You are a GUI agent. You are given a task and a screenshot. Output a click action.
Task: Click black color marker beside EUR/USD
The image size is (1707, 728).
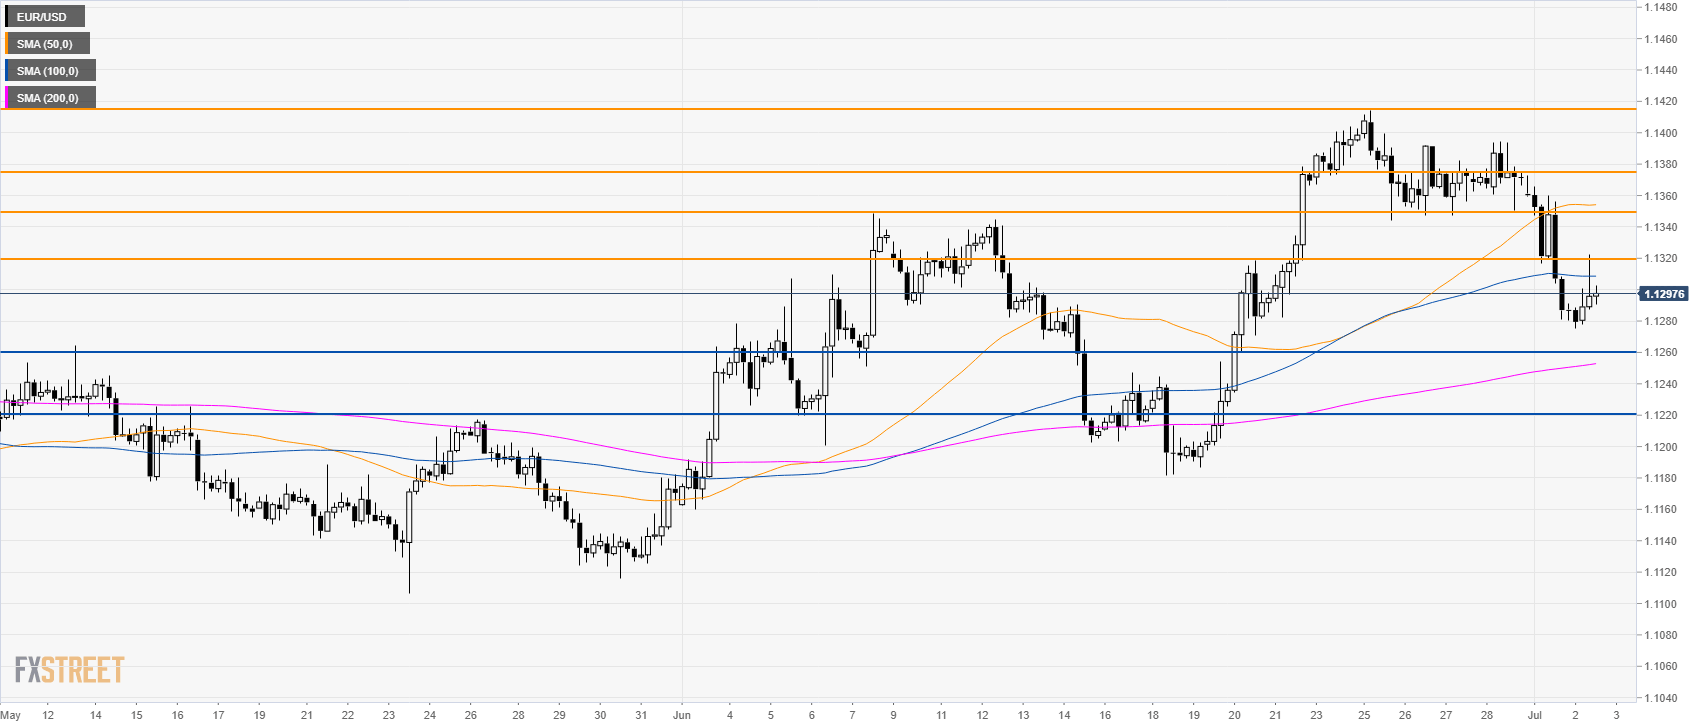pos(6,17)
